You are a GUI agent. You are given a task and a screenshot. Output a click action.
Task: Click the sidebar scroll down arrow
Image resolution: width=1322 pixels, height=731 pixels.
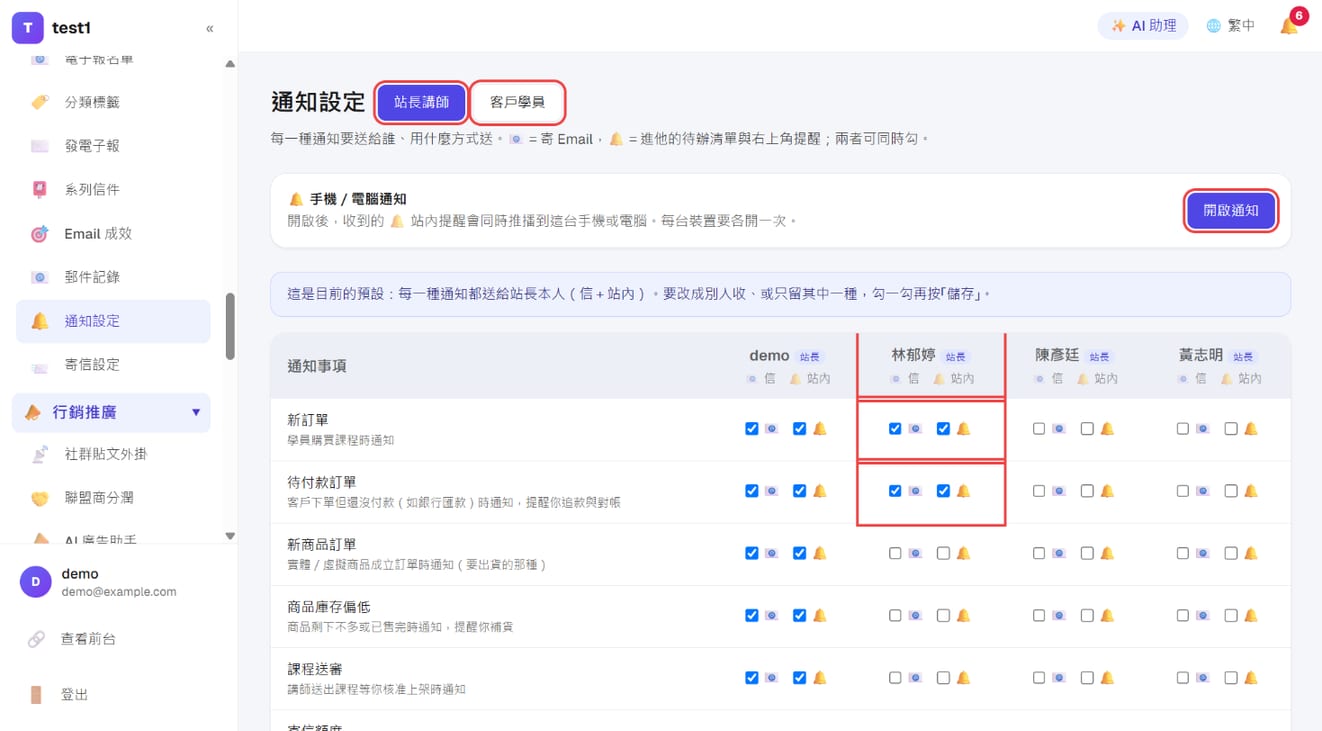click(230, 536)
